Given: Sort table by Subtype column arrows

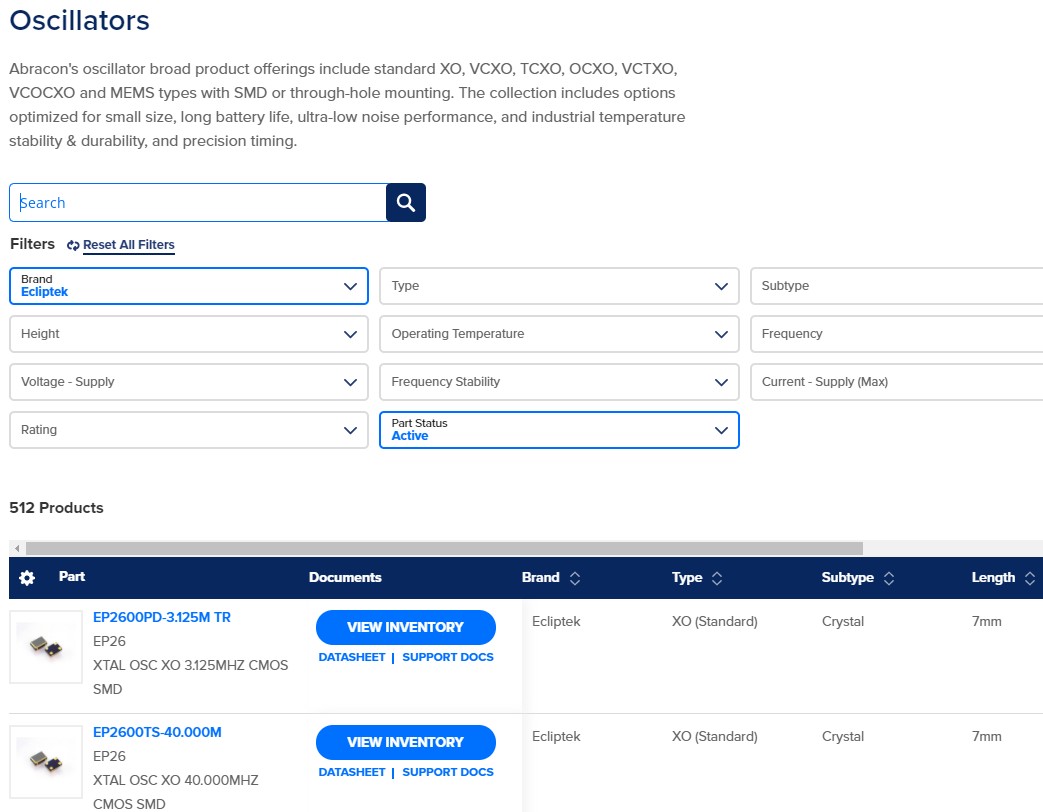Looking at the screenshot, I should pos(889,578).
